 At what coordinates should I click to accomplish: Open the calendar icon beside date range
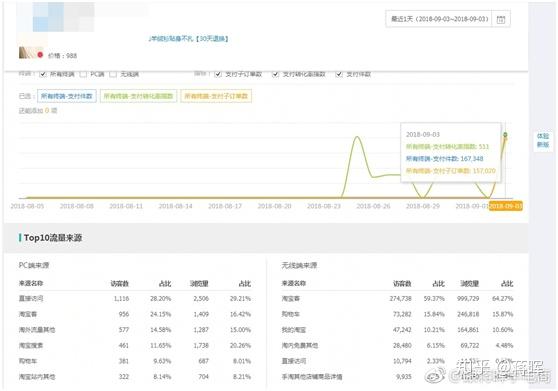coord(501,19)
